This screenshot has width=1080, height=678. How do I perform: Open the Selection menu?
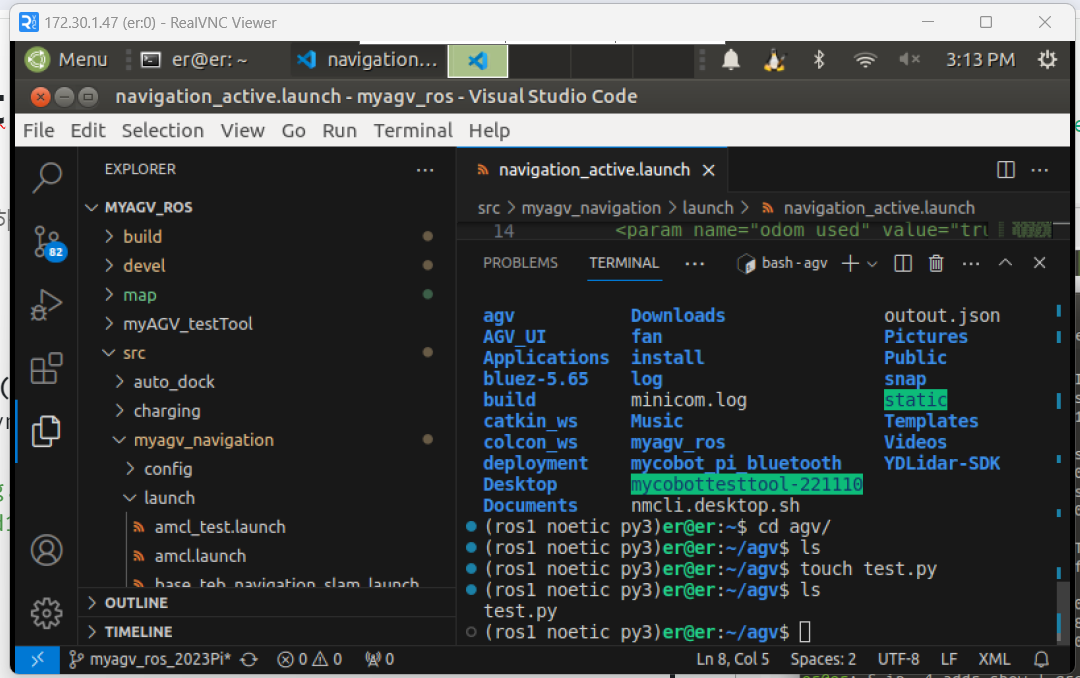[163, 130]
